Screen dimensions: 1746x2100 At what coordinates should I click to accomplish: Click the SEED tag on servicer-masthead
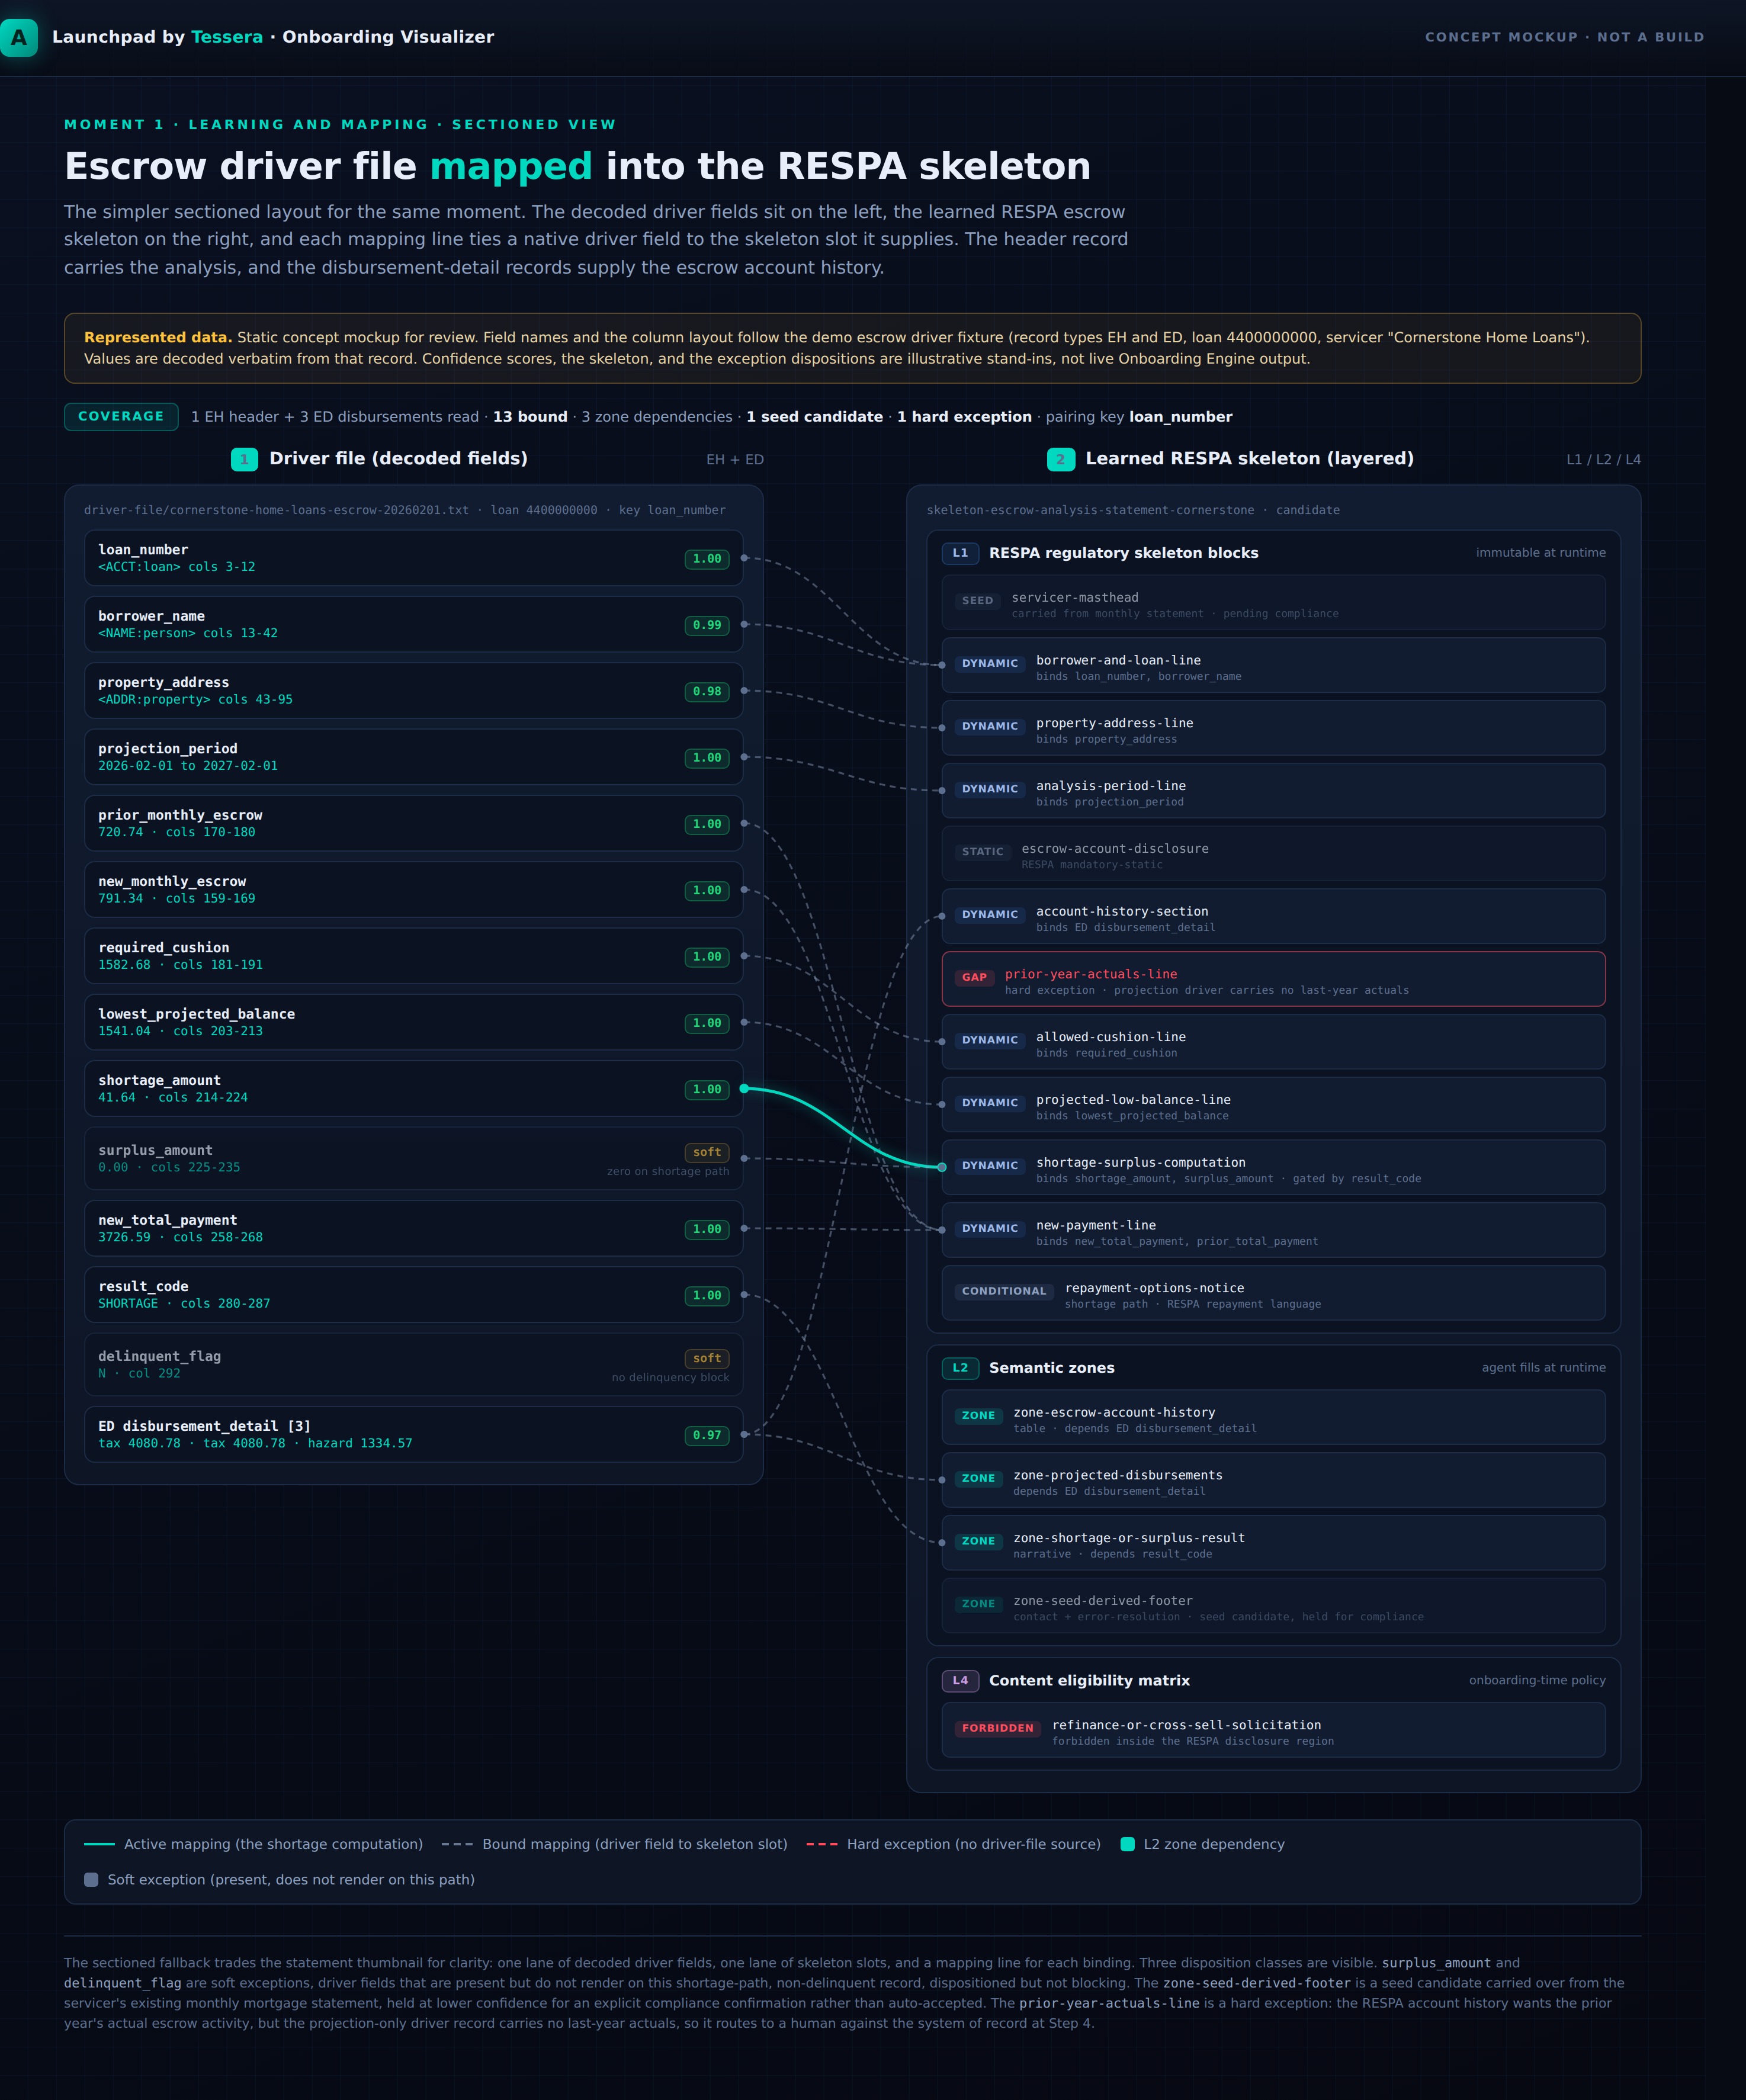point(977,601)
